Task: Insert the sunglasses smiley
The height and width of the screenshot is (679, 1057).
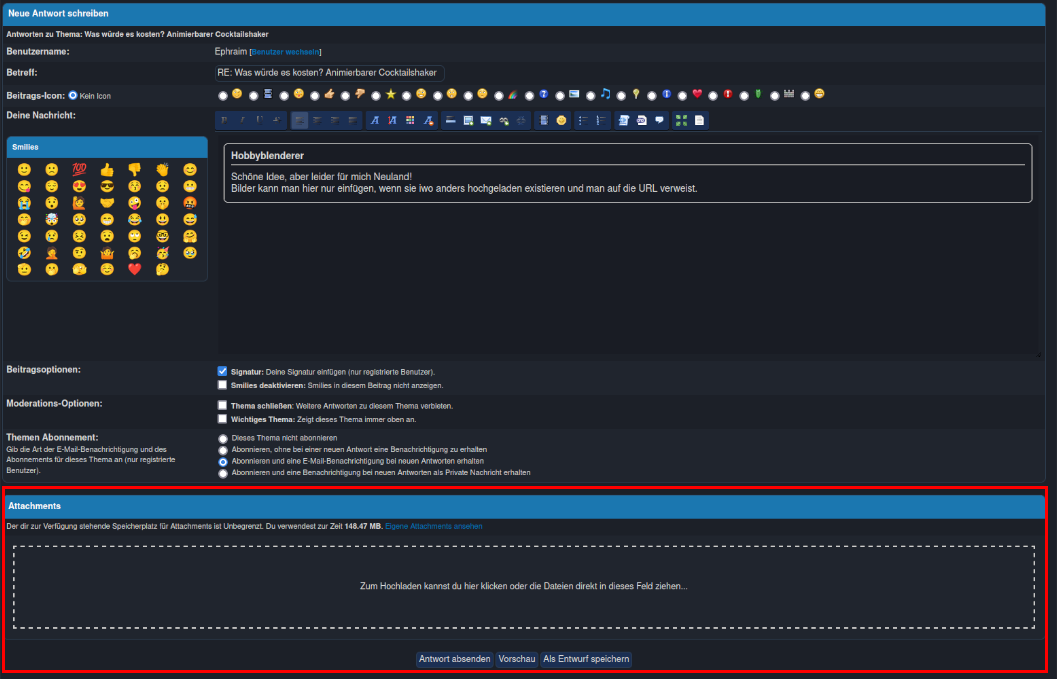Action: point(107,187)
